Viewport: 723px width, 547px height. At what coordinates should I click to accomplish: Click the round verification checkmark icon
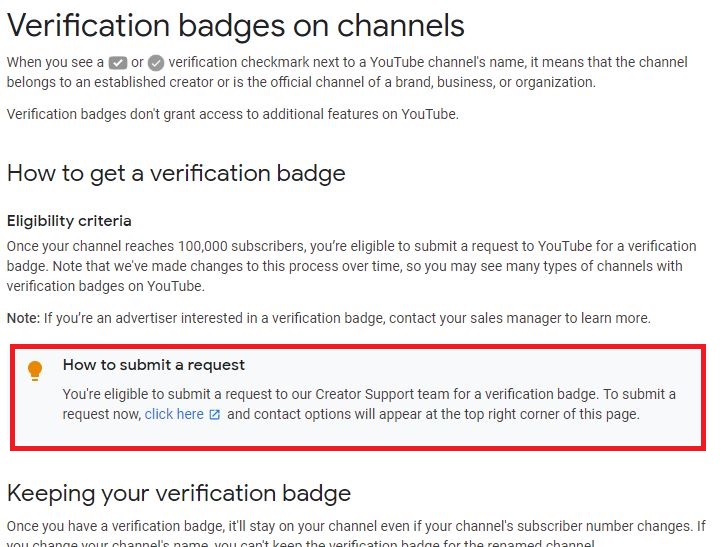[x=156, y=62]
